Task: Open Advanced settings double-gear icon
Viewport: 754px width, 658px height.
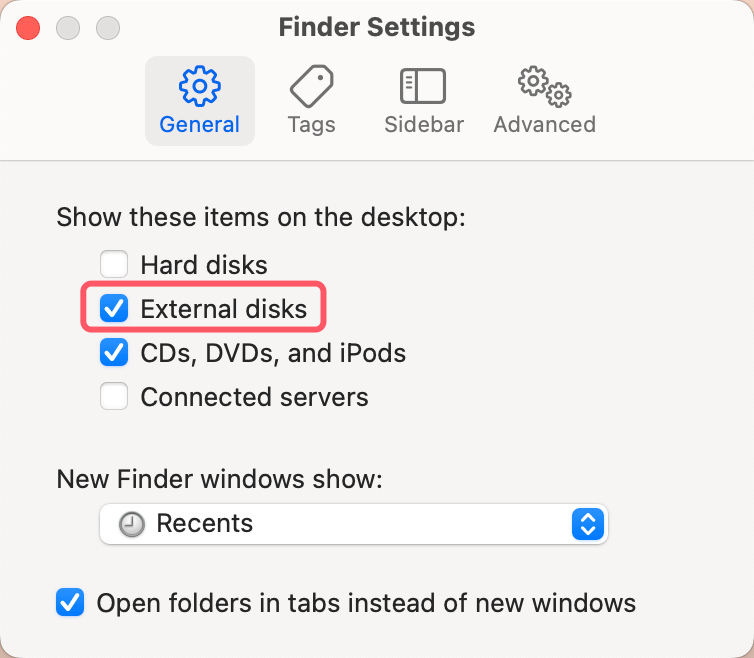Action: click(x=544, y=87)
